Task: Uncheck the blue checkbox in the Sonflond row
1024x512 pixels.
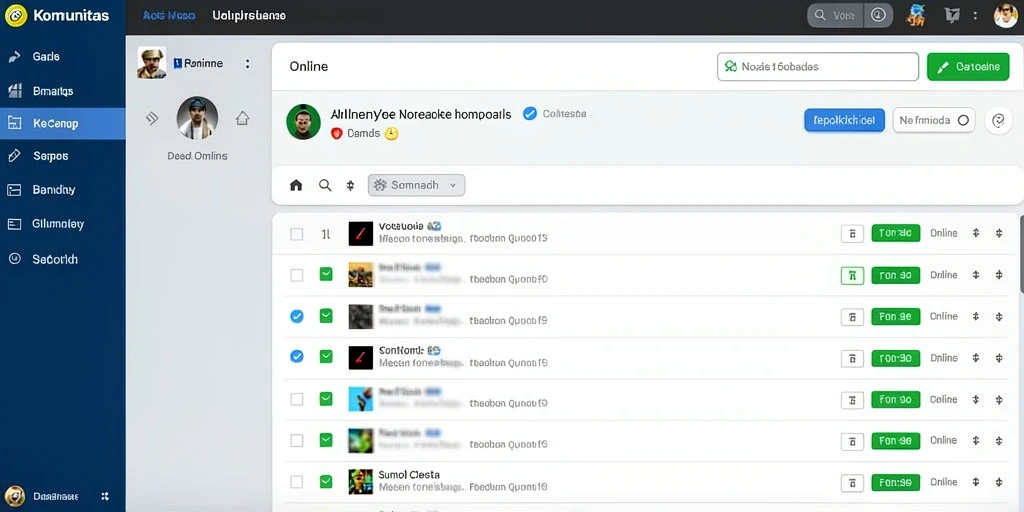Action: point(296,357)
